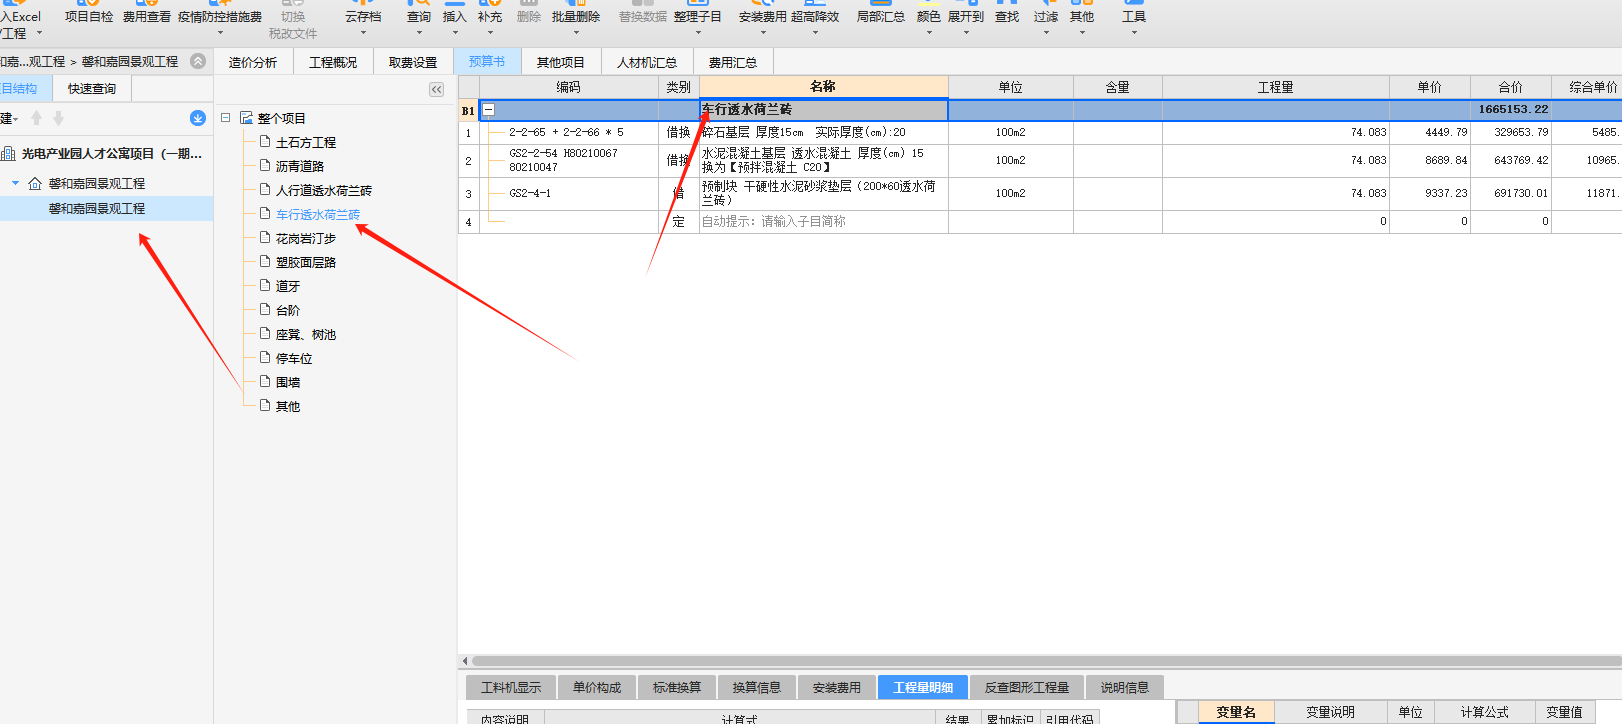Switch to the 工程概况 tab
This screenshot has height=724, width=1622.
[333, 62]
